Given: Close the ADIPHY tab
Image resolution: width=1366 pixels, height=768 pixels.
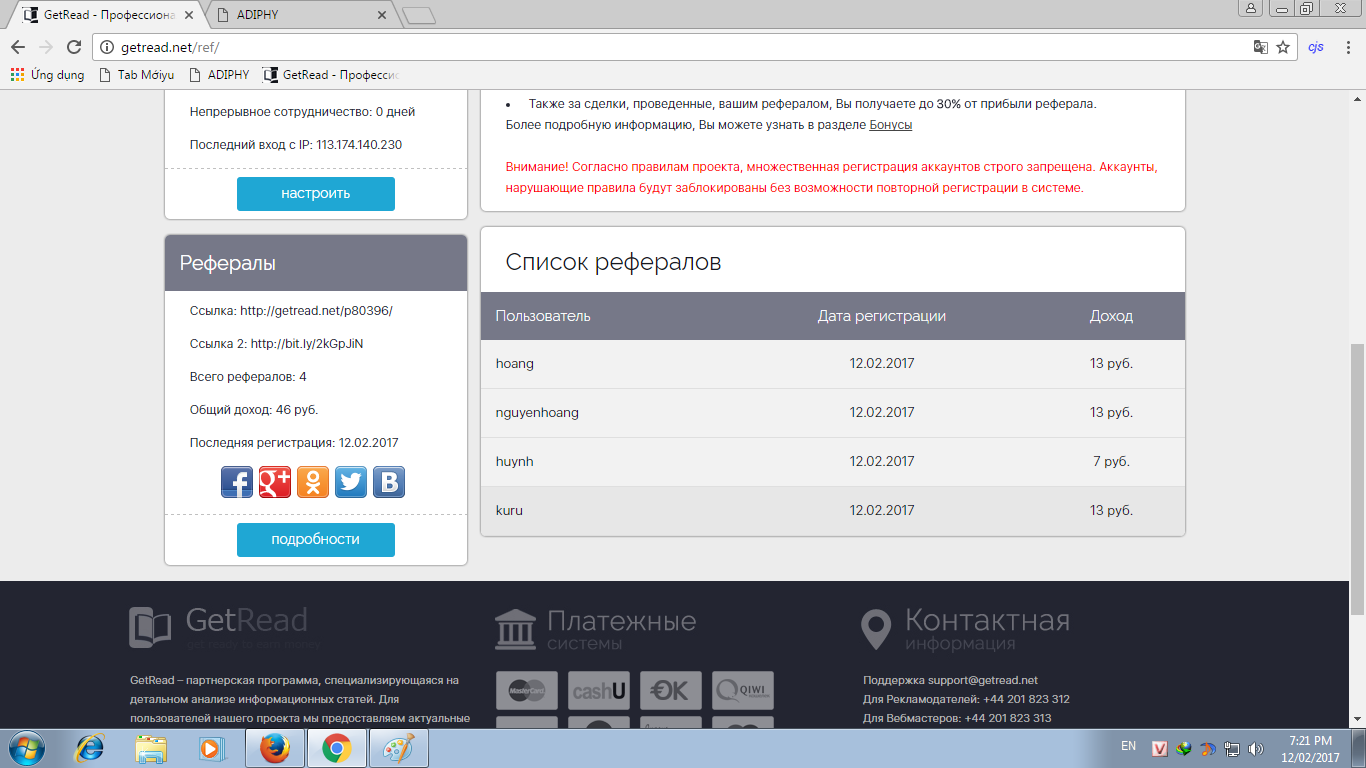Looking at the screenshot, I should click(x=381, y=15).
